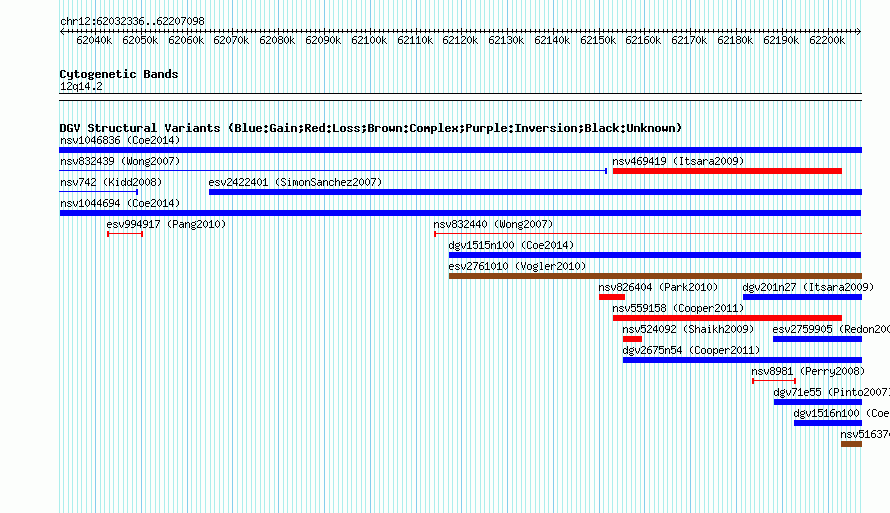Open the esv2761010 (Vogler2010) brown complex bar
890x513 pixels.
655,276
